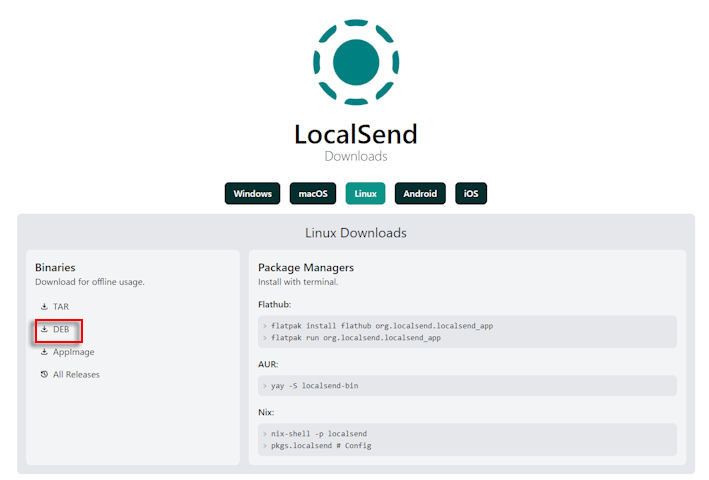
Task: Switch to the macOS tab
Action: click(313, 193)
